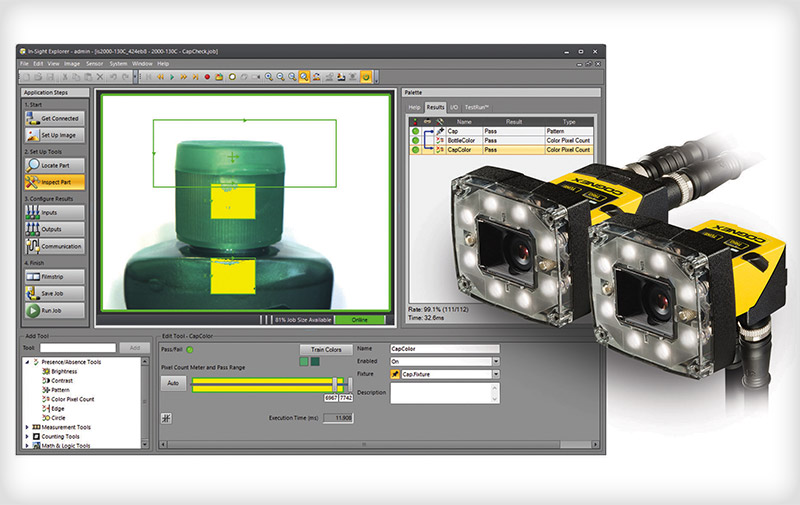Click the dark green trained color swatch
The image size is (800, 505).
click(315, 362)
